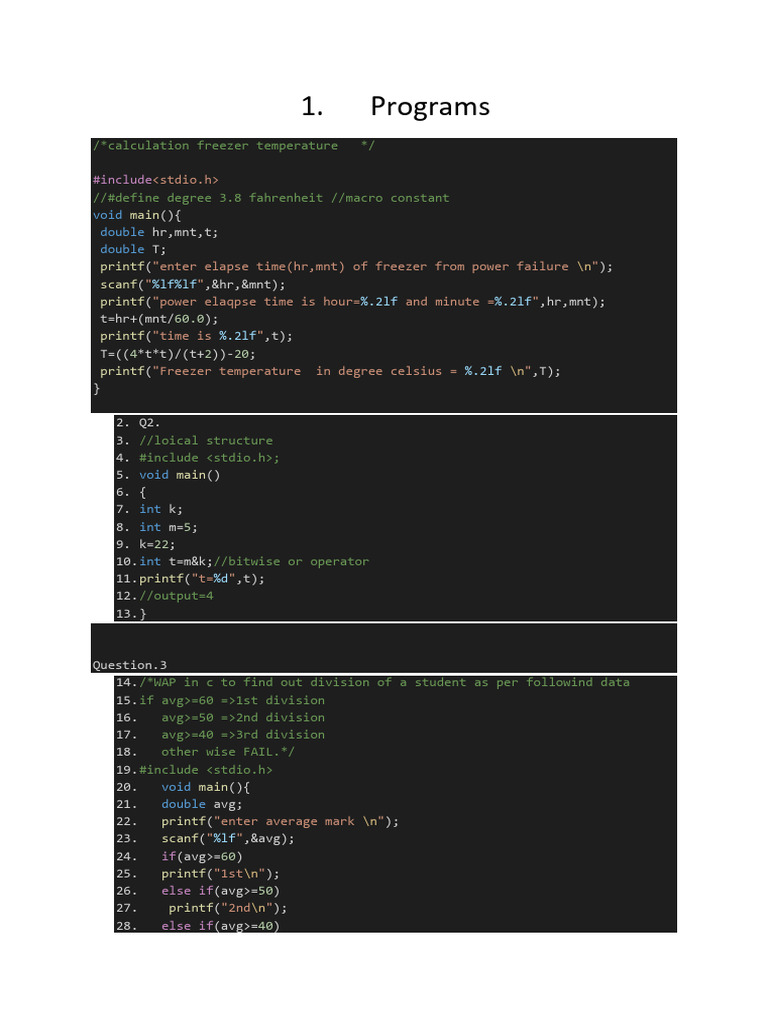The height and width of the screenshot is (1024, 768).
Task: Click the scanf("%lf%lf",&hr,&mnt) line
Action: coord(192,284)
